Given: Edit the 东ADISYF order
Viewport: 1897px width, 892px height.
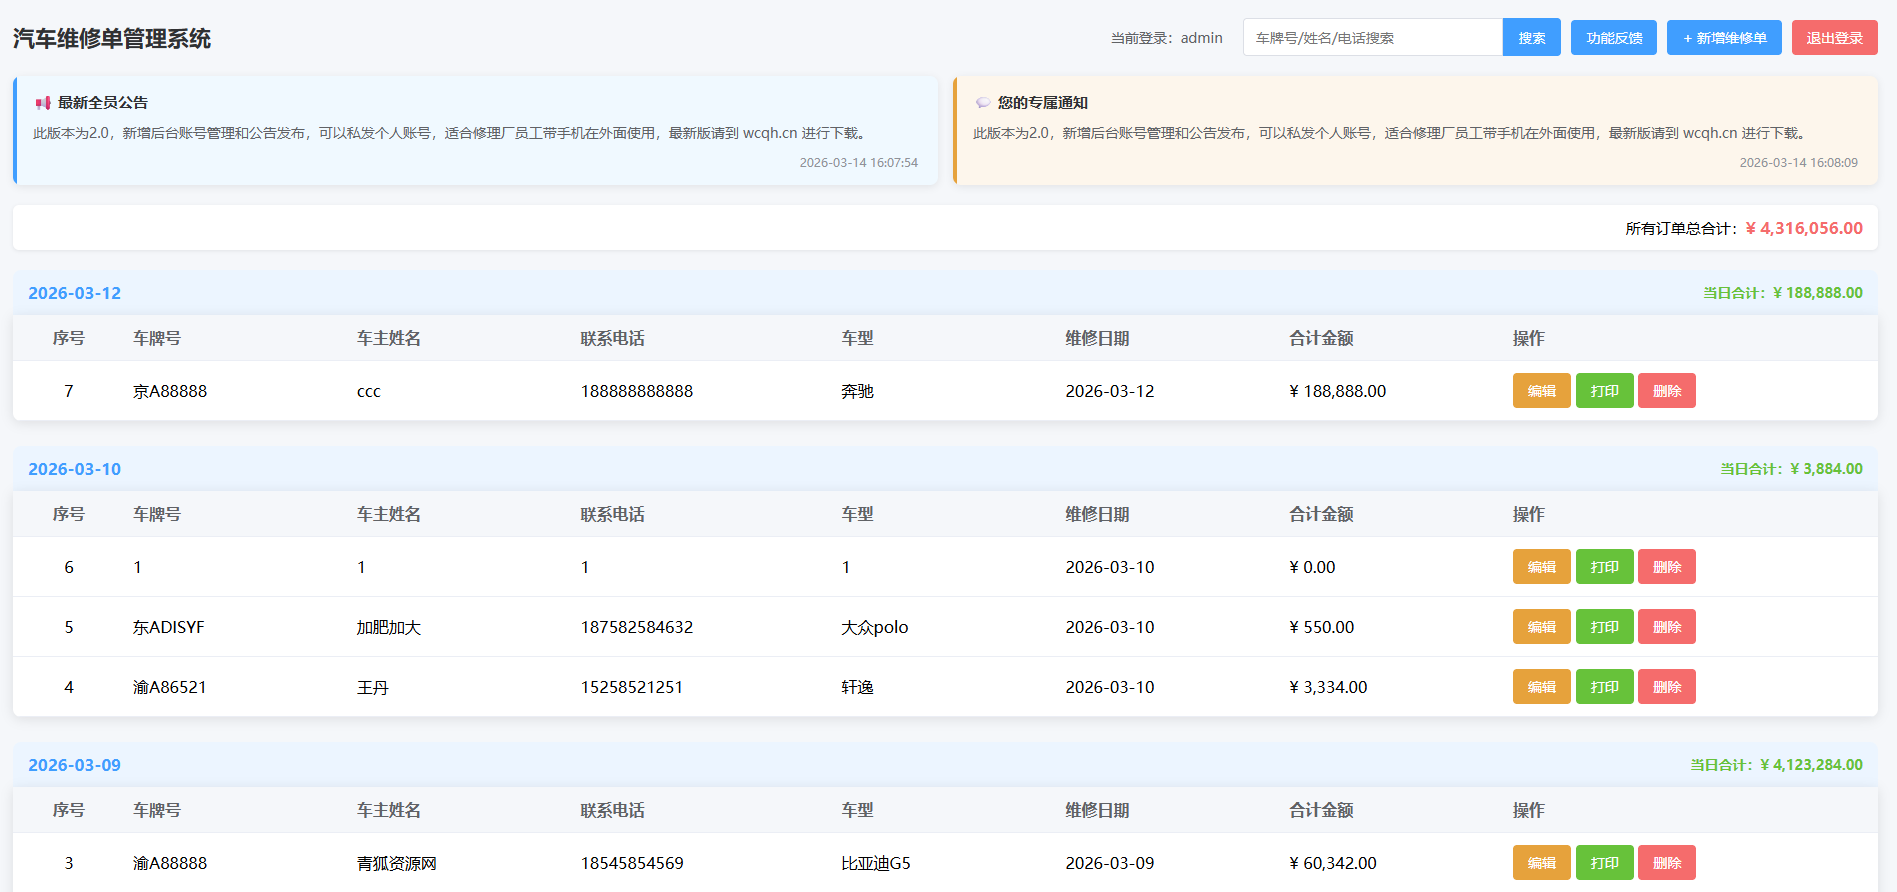Looking at the screenshot, I should click(x=1541, y=627).
